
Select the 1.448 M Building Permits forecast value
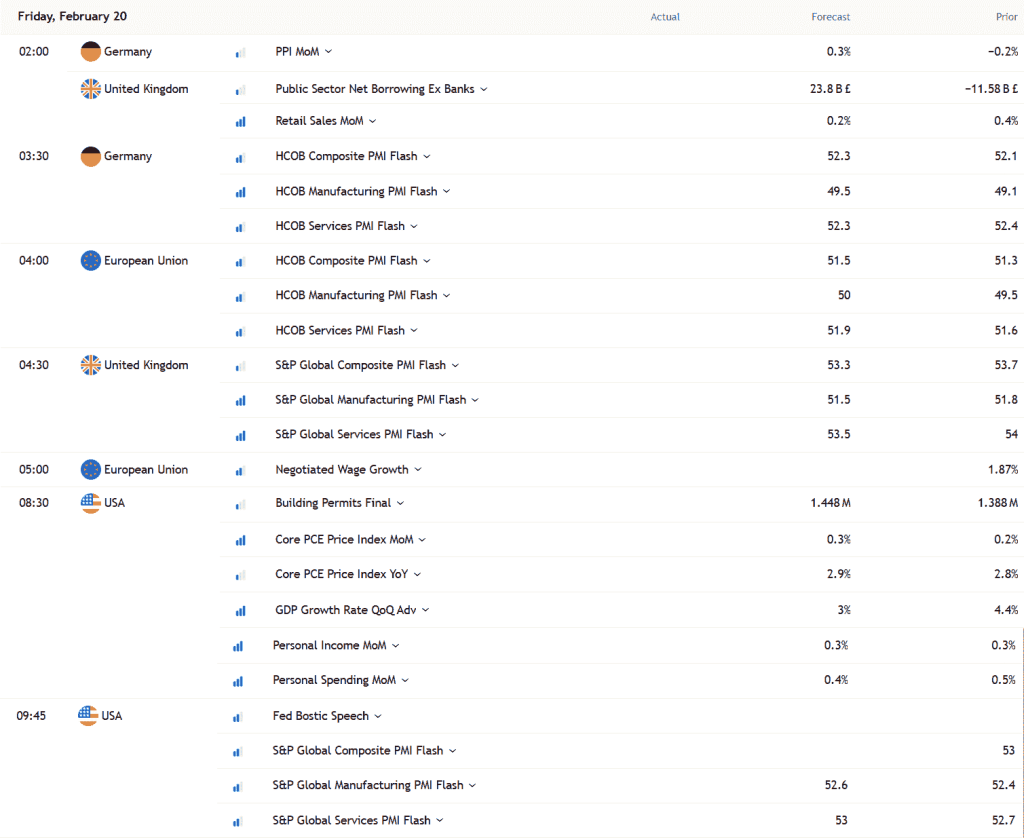coord(830,503)
